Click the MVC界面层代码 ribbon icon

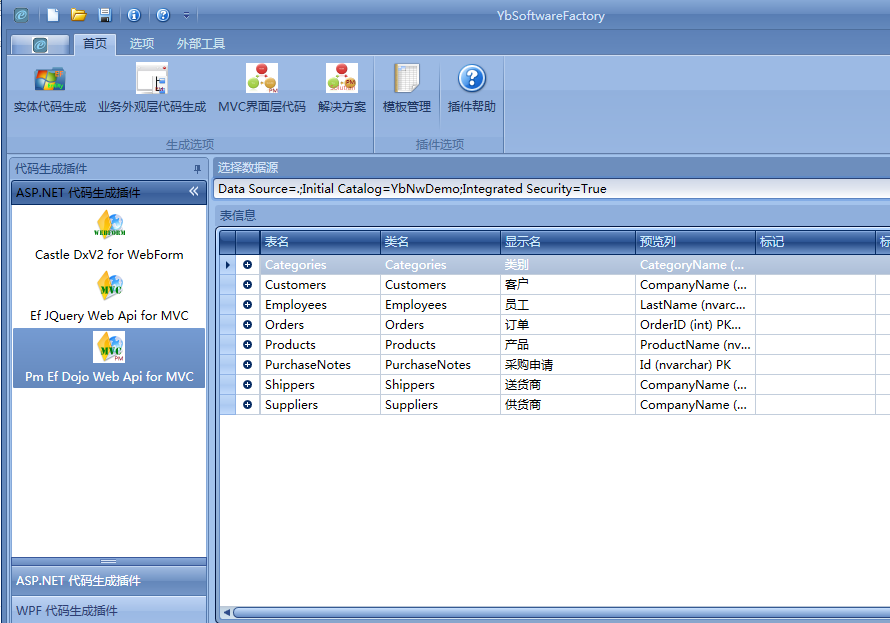point(262,80)
